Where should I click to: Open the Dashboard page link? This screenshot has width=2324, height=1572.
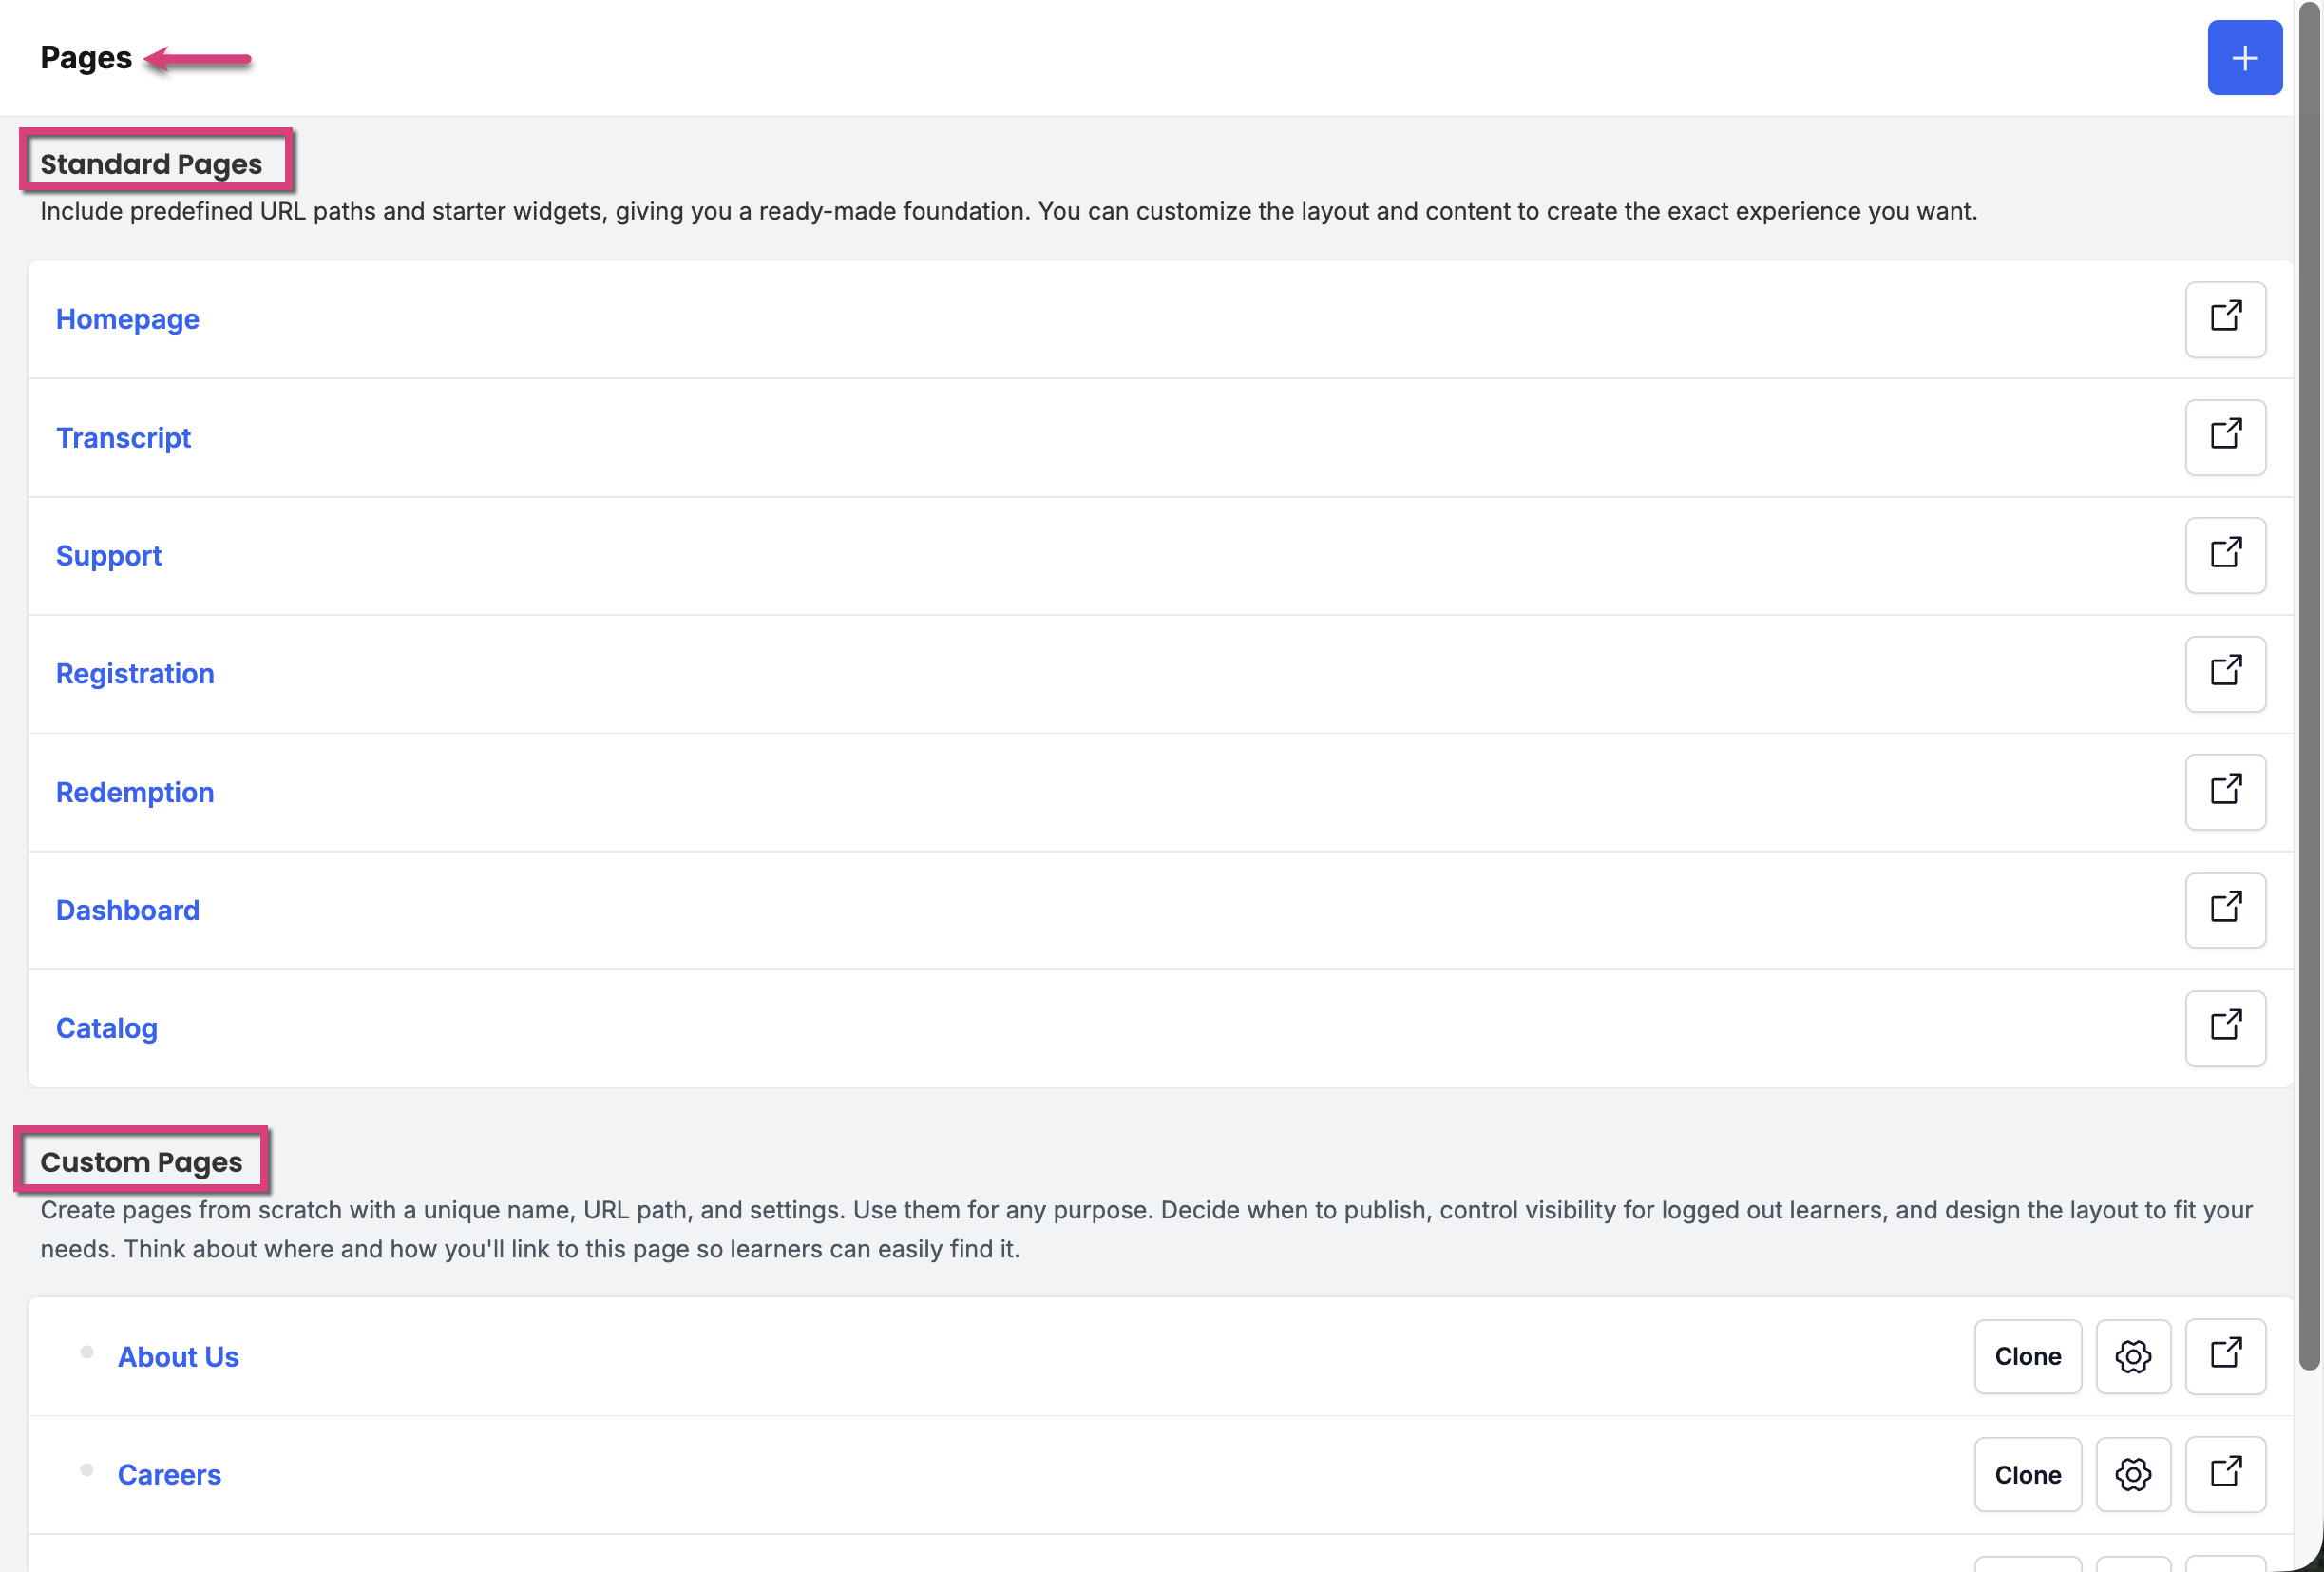click(127, 910)
